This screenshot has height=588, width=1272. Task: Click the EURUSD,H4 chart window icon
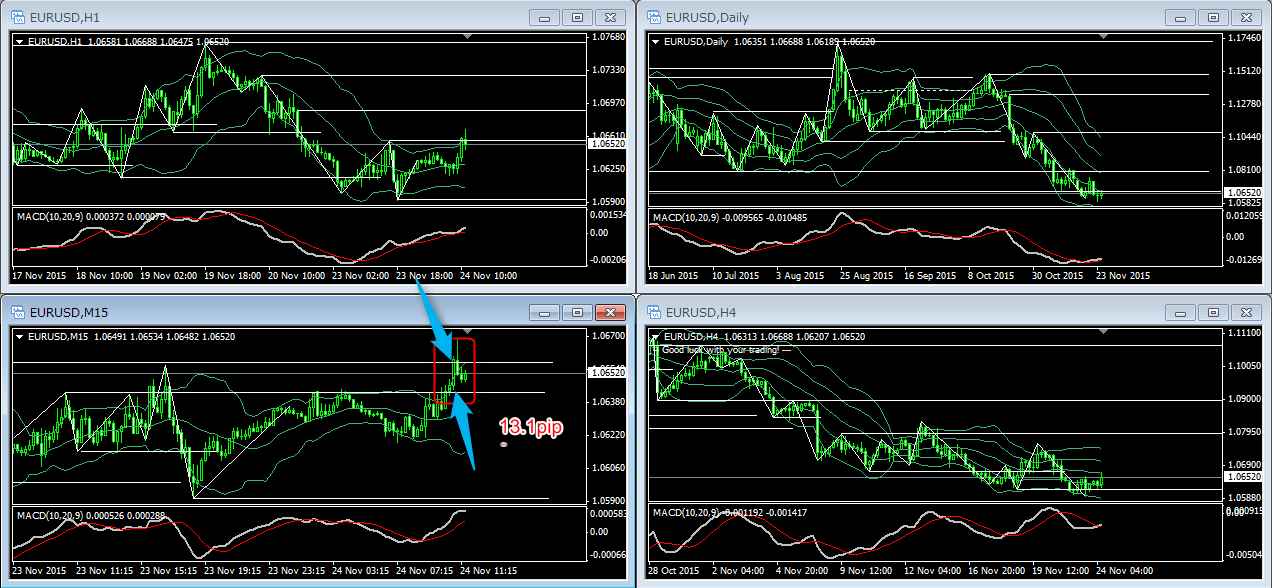click(654, 313)
